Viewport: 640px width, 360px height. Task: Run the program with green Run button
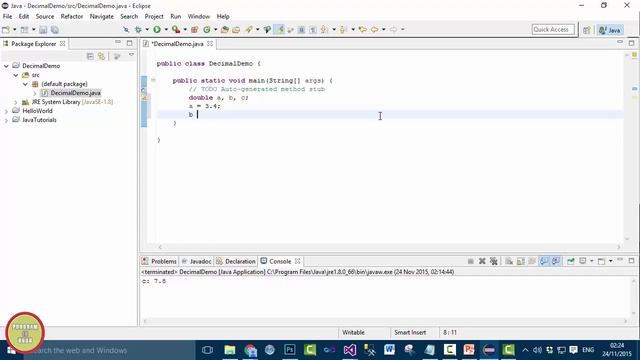(157, 29)
